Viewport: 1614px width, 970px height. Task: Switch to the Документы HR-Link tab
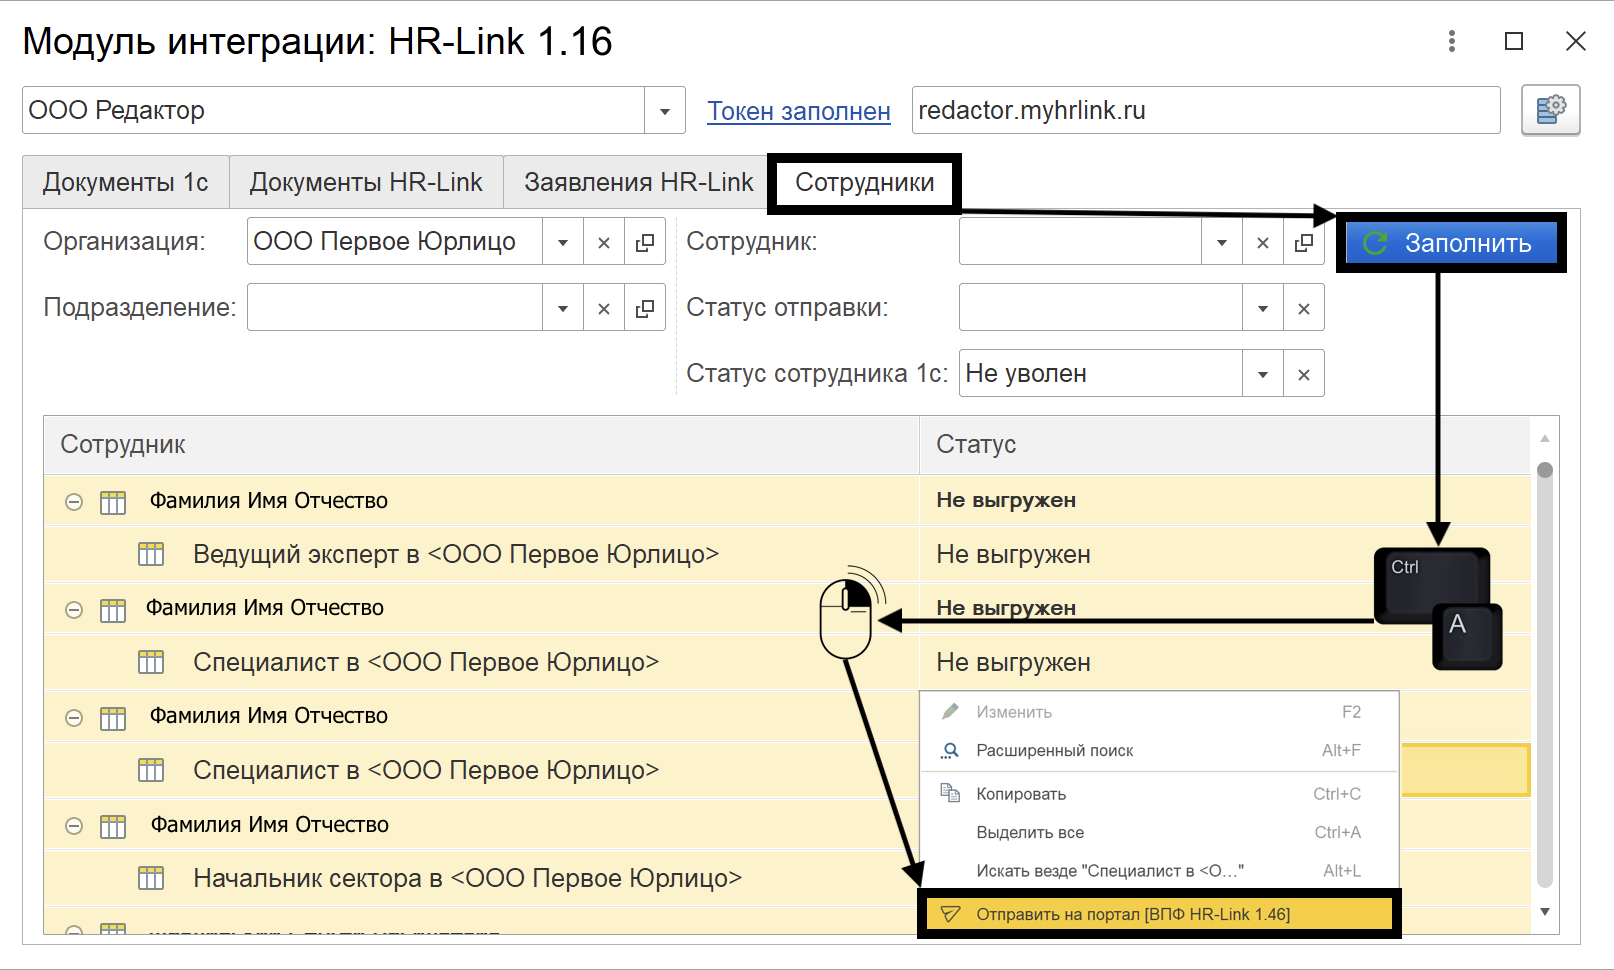366,182
